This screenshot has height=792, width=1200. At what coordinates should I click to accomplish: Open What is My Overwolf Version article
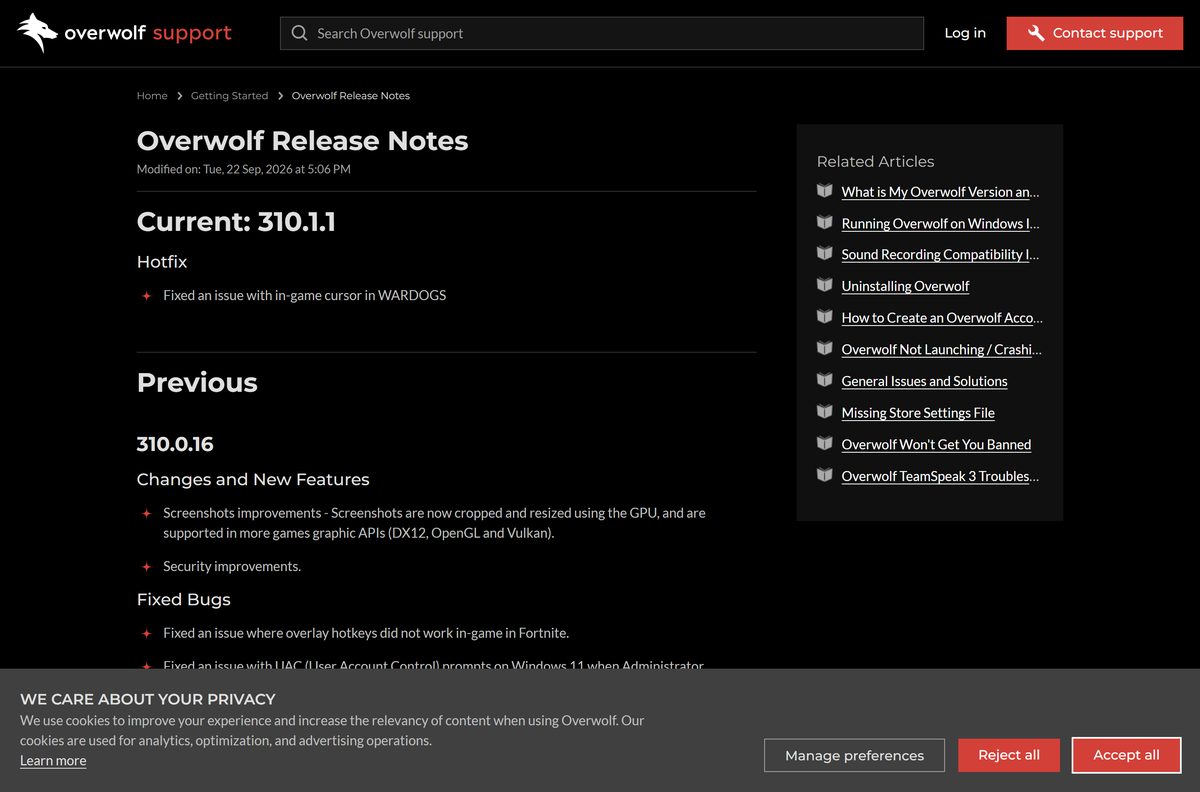pyautogui.click(x=940, y=192)
